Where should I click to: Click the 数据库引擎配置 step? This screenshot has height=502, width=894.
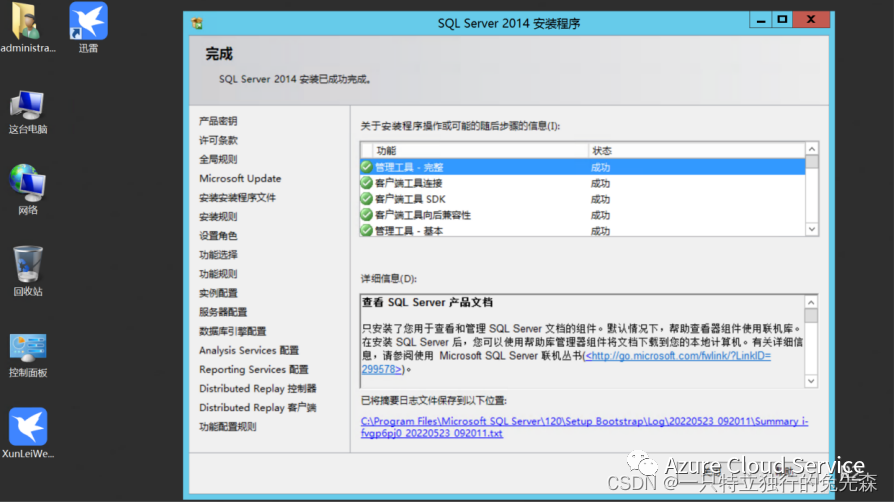[233, 331]
